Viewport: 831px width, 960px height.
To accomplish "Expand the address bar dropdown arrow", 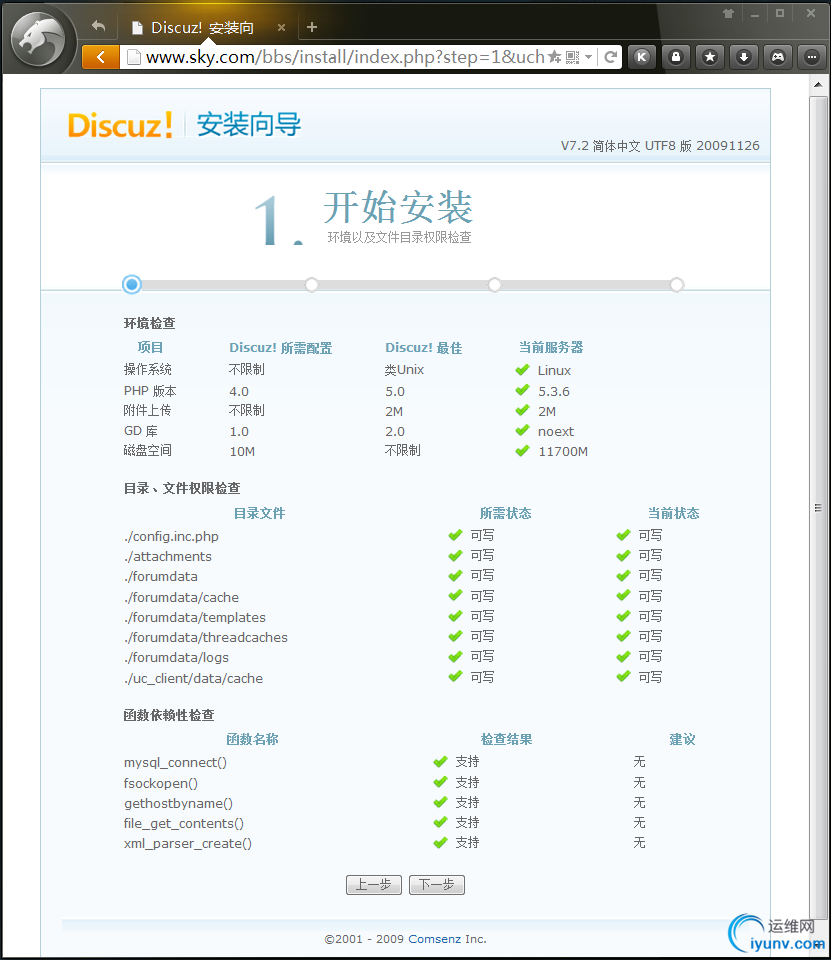I will pyautogui.click(x=588, y=58).
